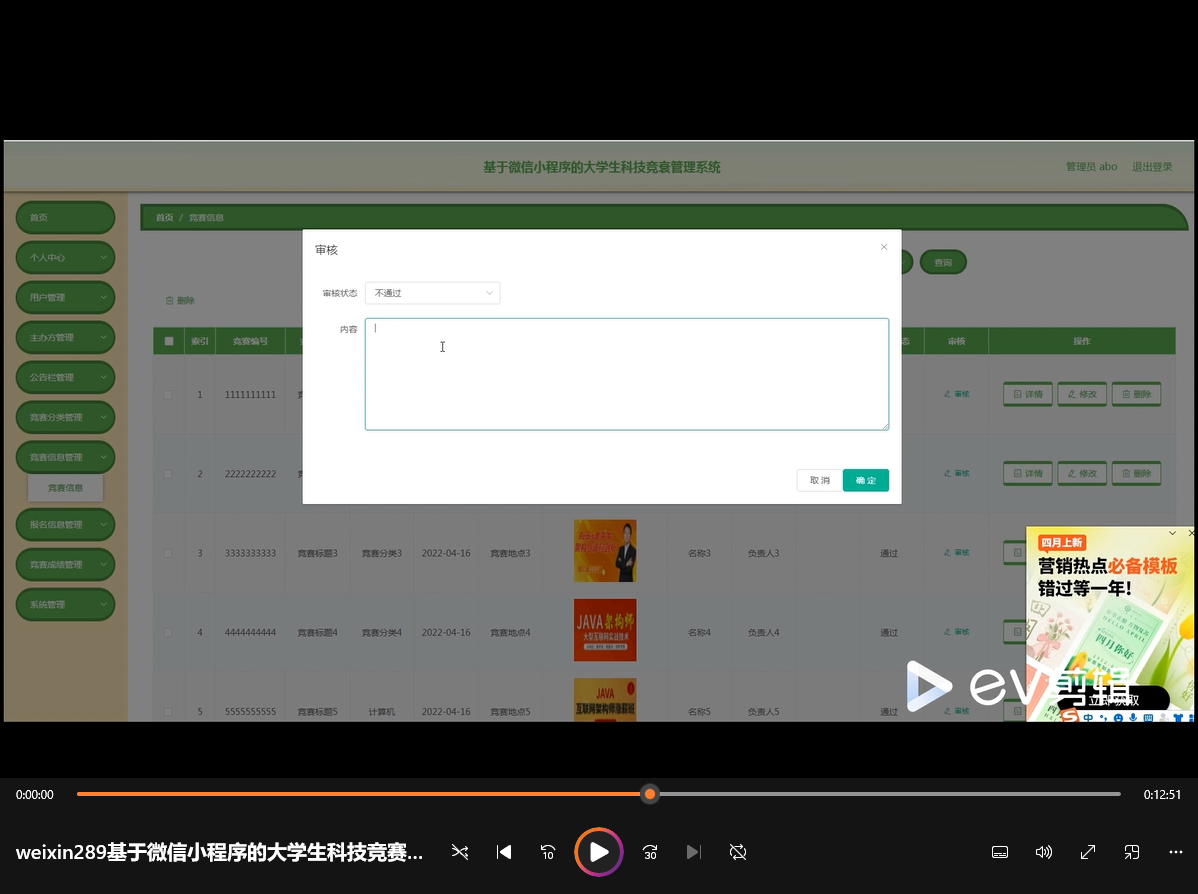Click 删除 button in row 1
This screenshot has width=1198, height=894.
(1136, 394)
